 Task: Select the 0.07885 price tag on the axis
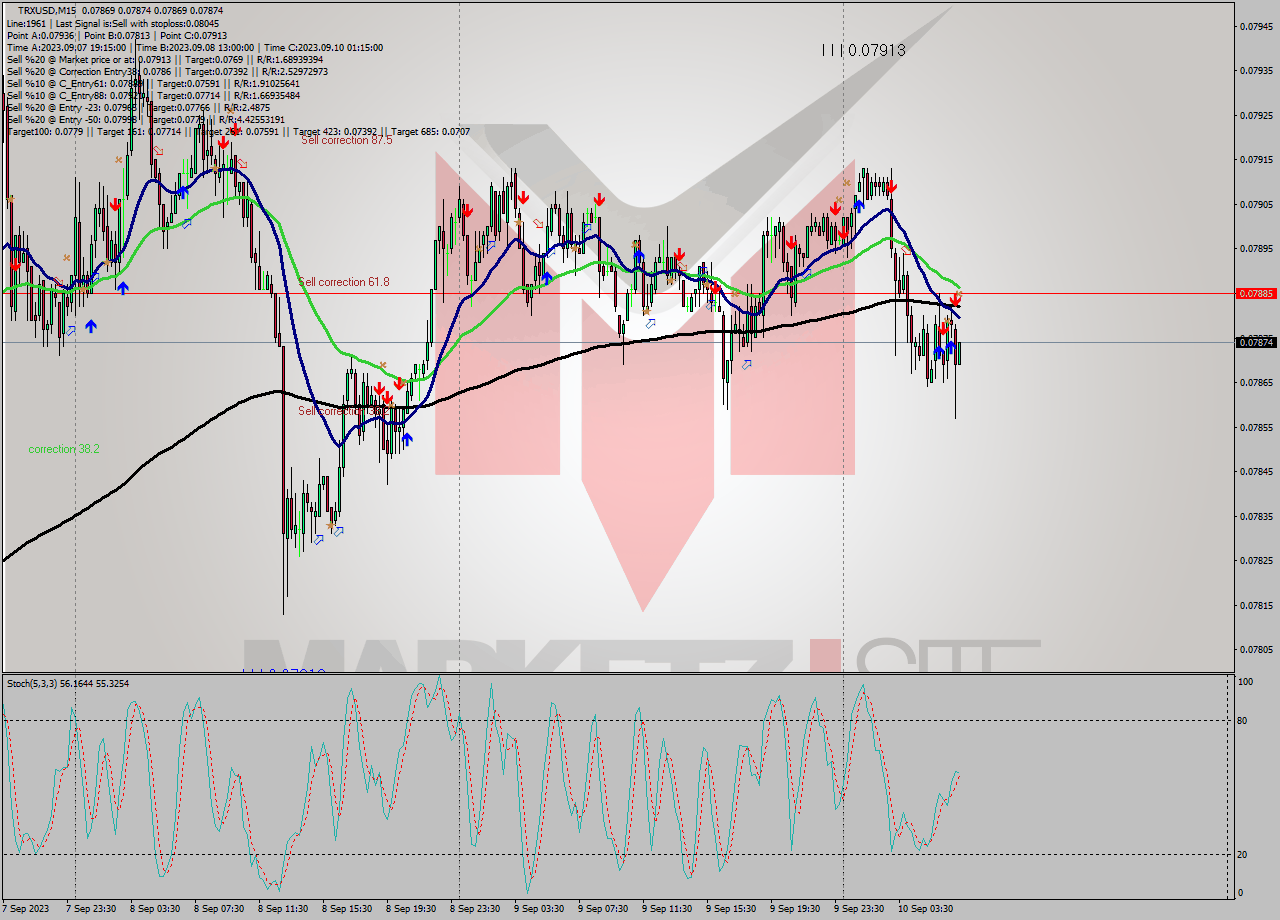[1256, 293]
